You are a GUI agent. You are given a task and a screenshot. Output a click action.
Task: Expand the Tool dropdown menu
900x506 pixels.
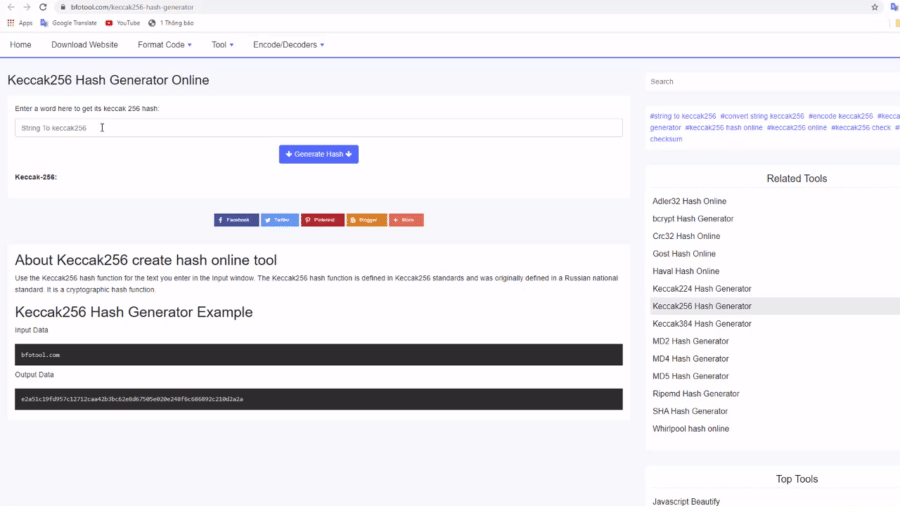(x=222, y=44)
